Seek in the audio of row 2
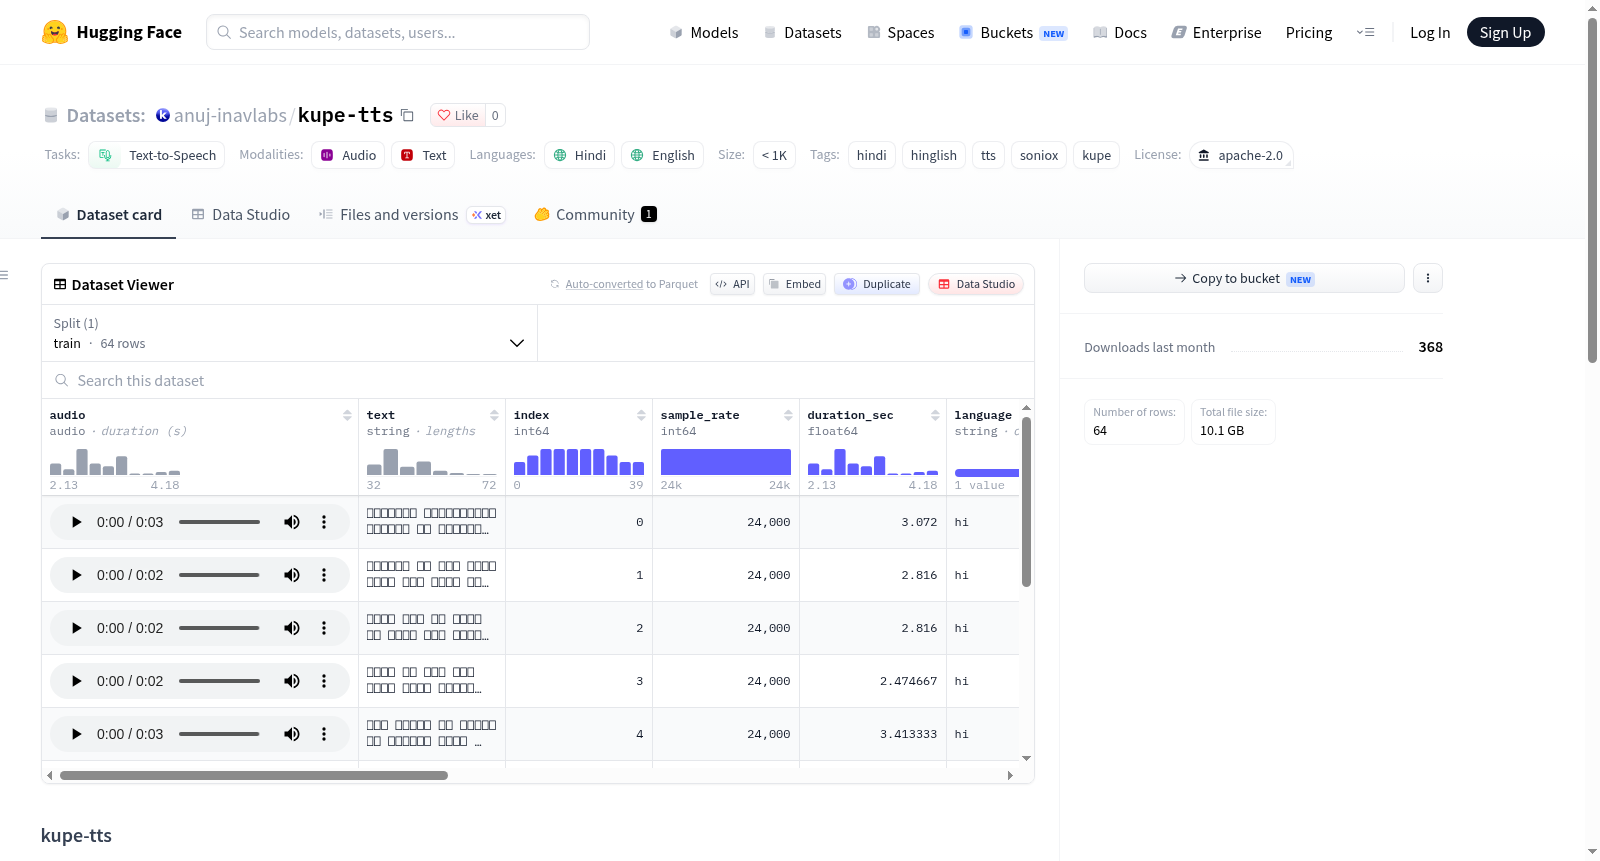The width and height of the screenshot is (1600, 861). pyautogui.click(x=219, y=628)
